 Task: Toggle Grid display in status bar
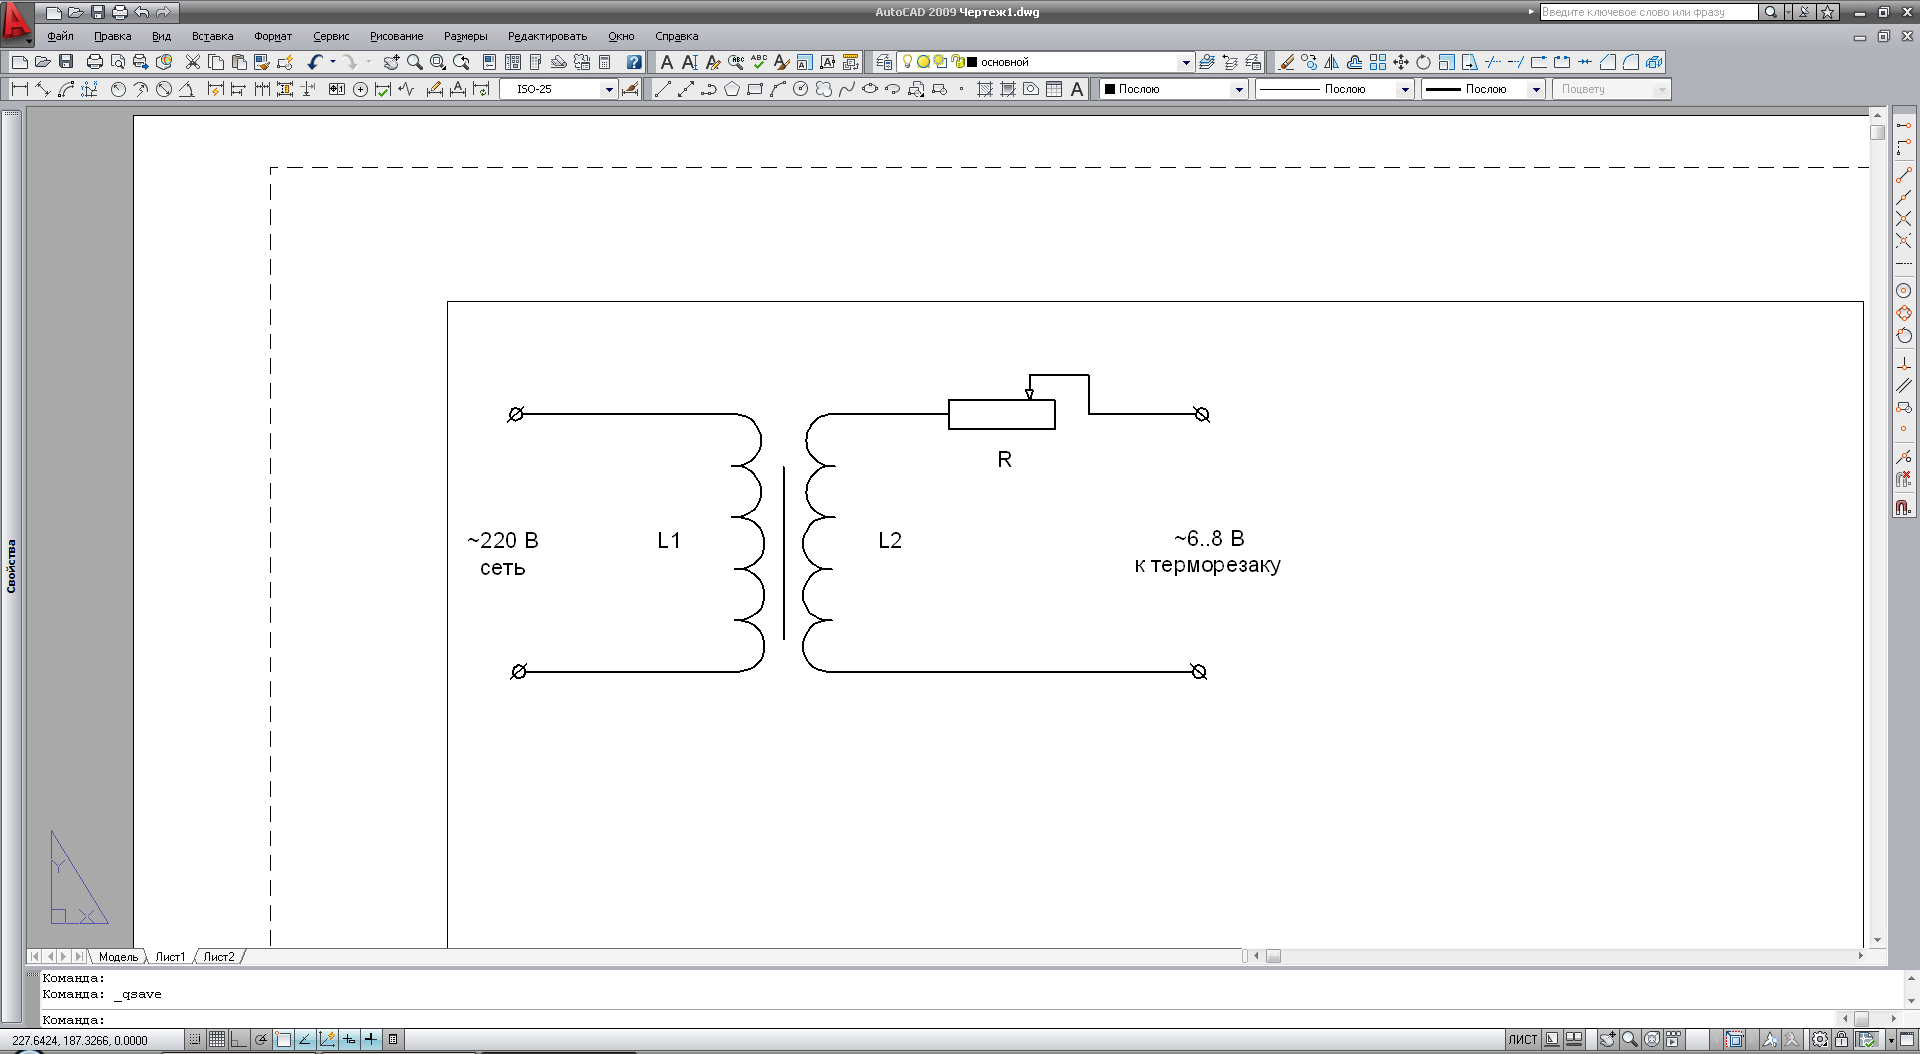point(217,1040)
